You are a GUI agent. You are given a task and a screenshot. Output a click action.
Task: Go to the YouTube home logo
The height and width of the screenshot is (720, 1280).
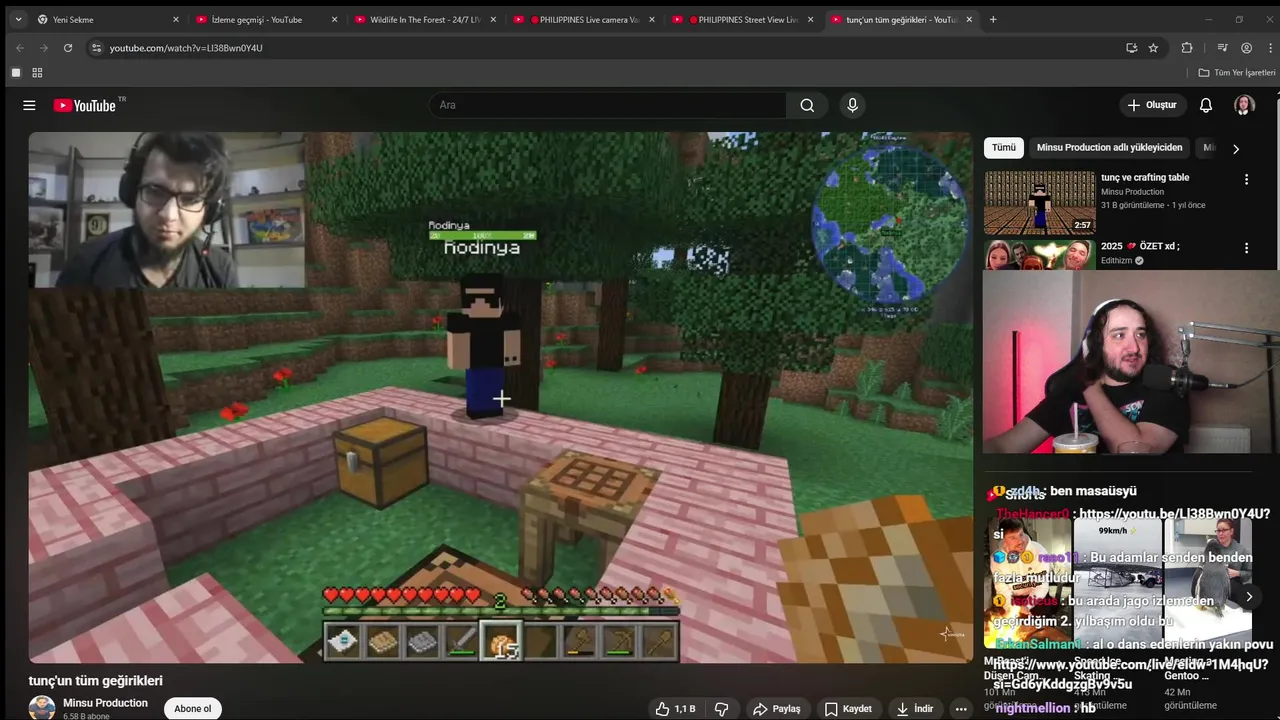point(85,105)
